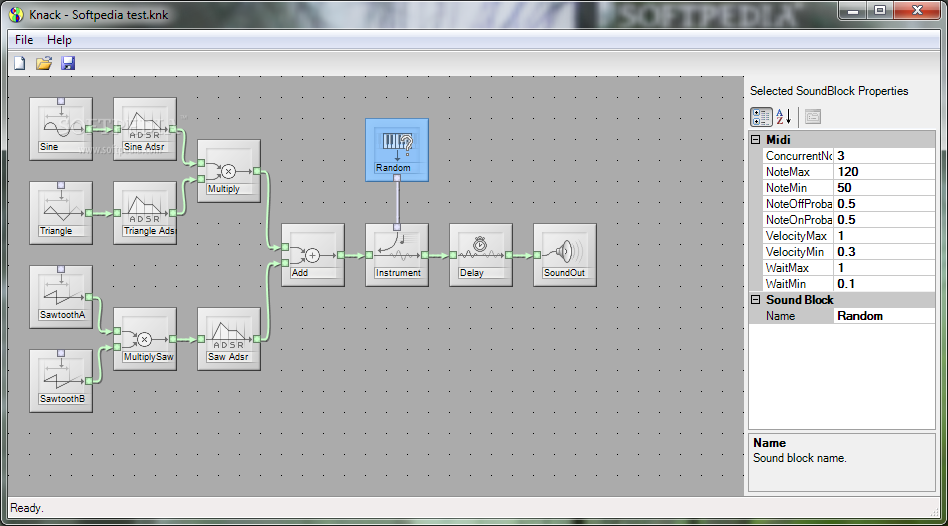Image resolution: width=948 pixels, height=526 pixels.
Task: Edit the WaitMax value 1
Action: [x=885, y=268]
